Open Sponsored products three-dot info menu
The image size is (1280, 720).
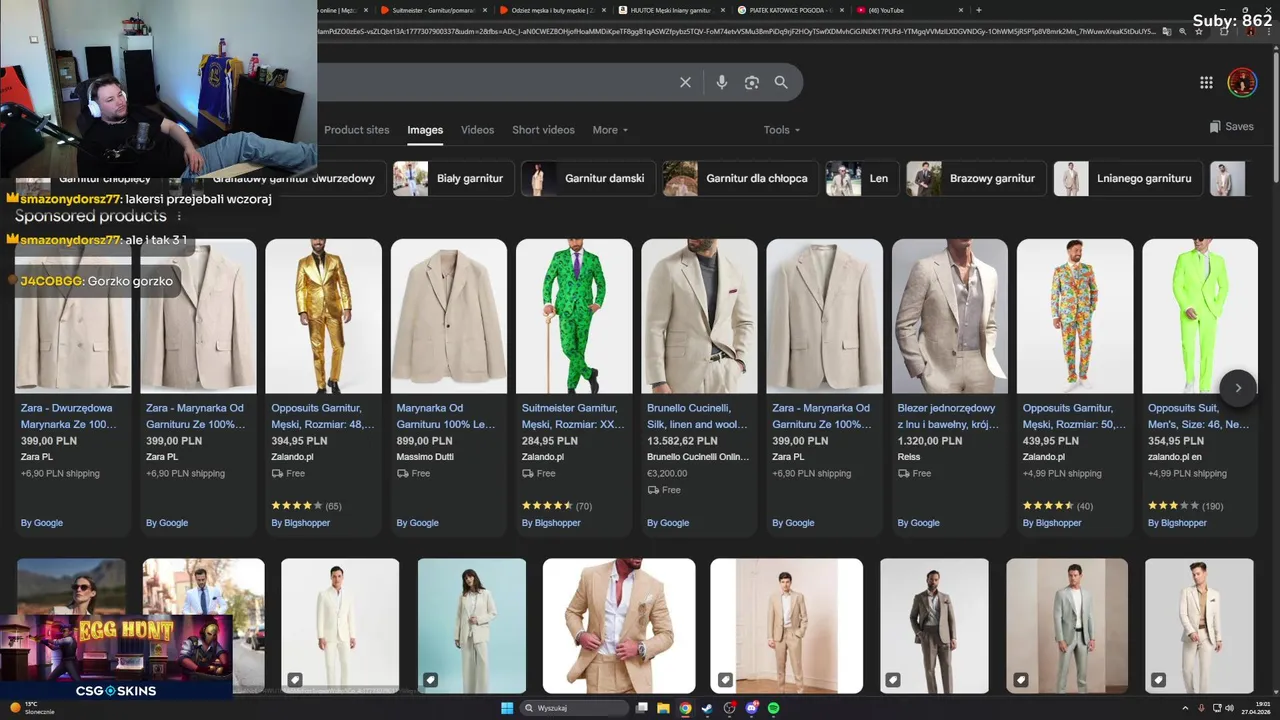tap(179, 216)
